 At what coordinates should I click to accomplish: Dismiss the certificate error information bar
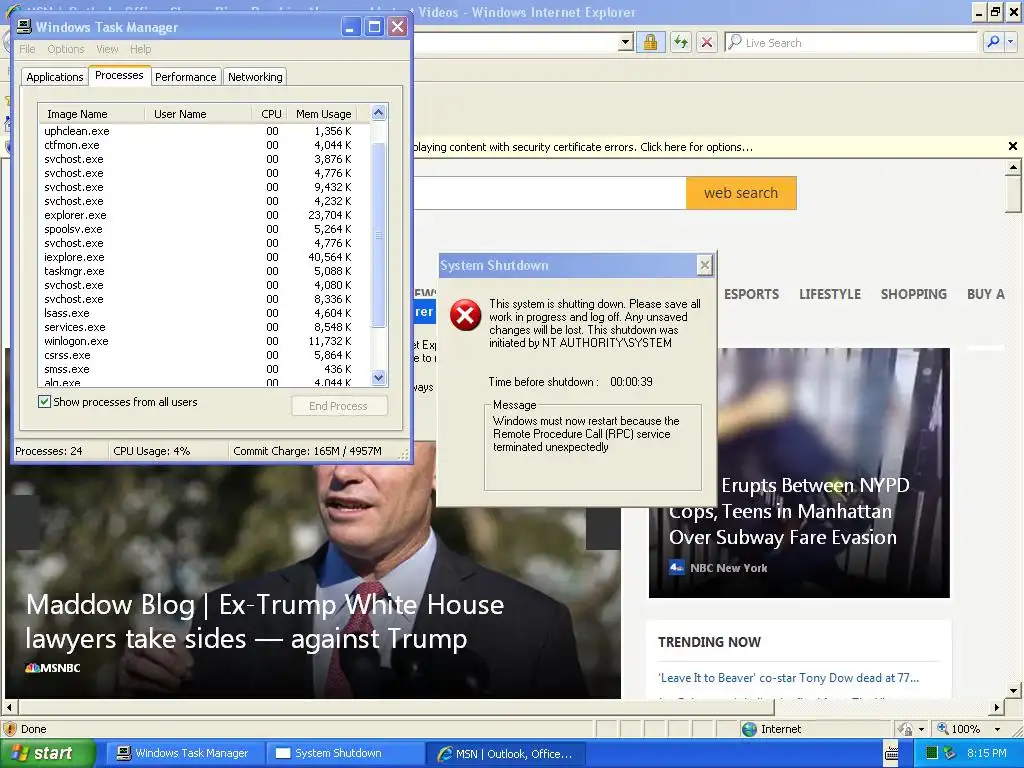click(x=1012, y=146)
